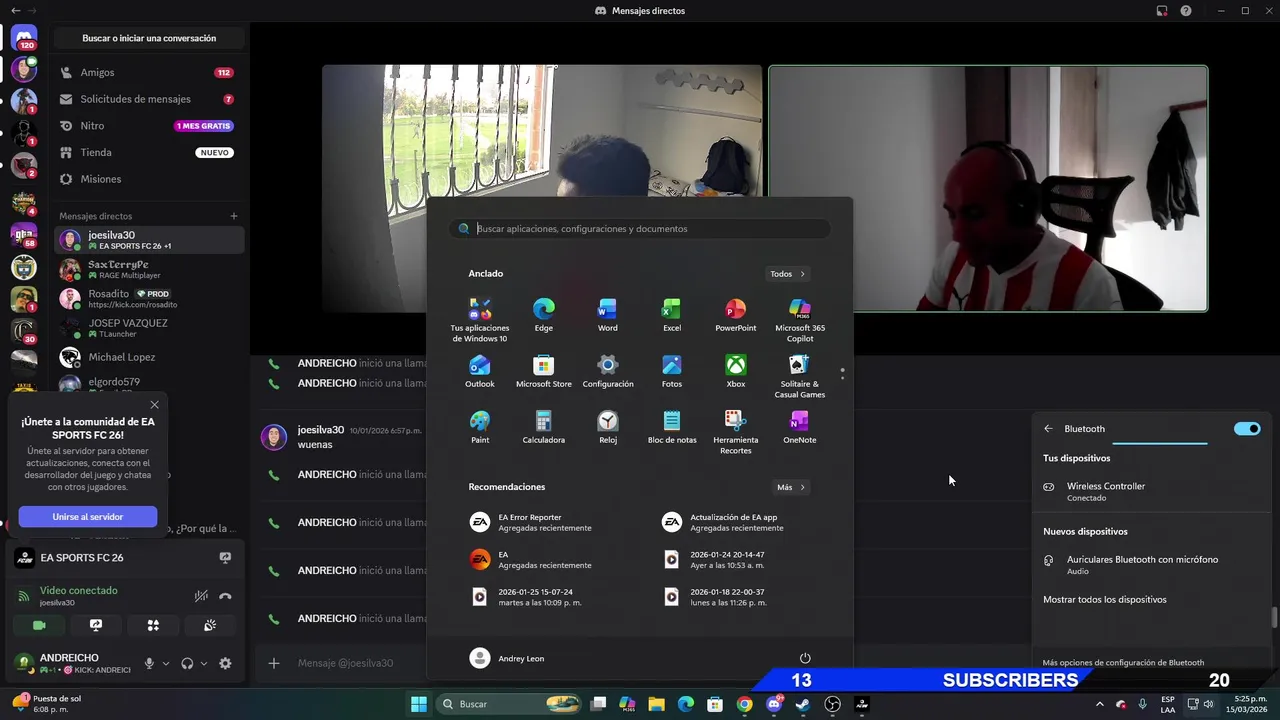
Task: Open Calculadora pinned app
Action: point(543,427)
